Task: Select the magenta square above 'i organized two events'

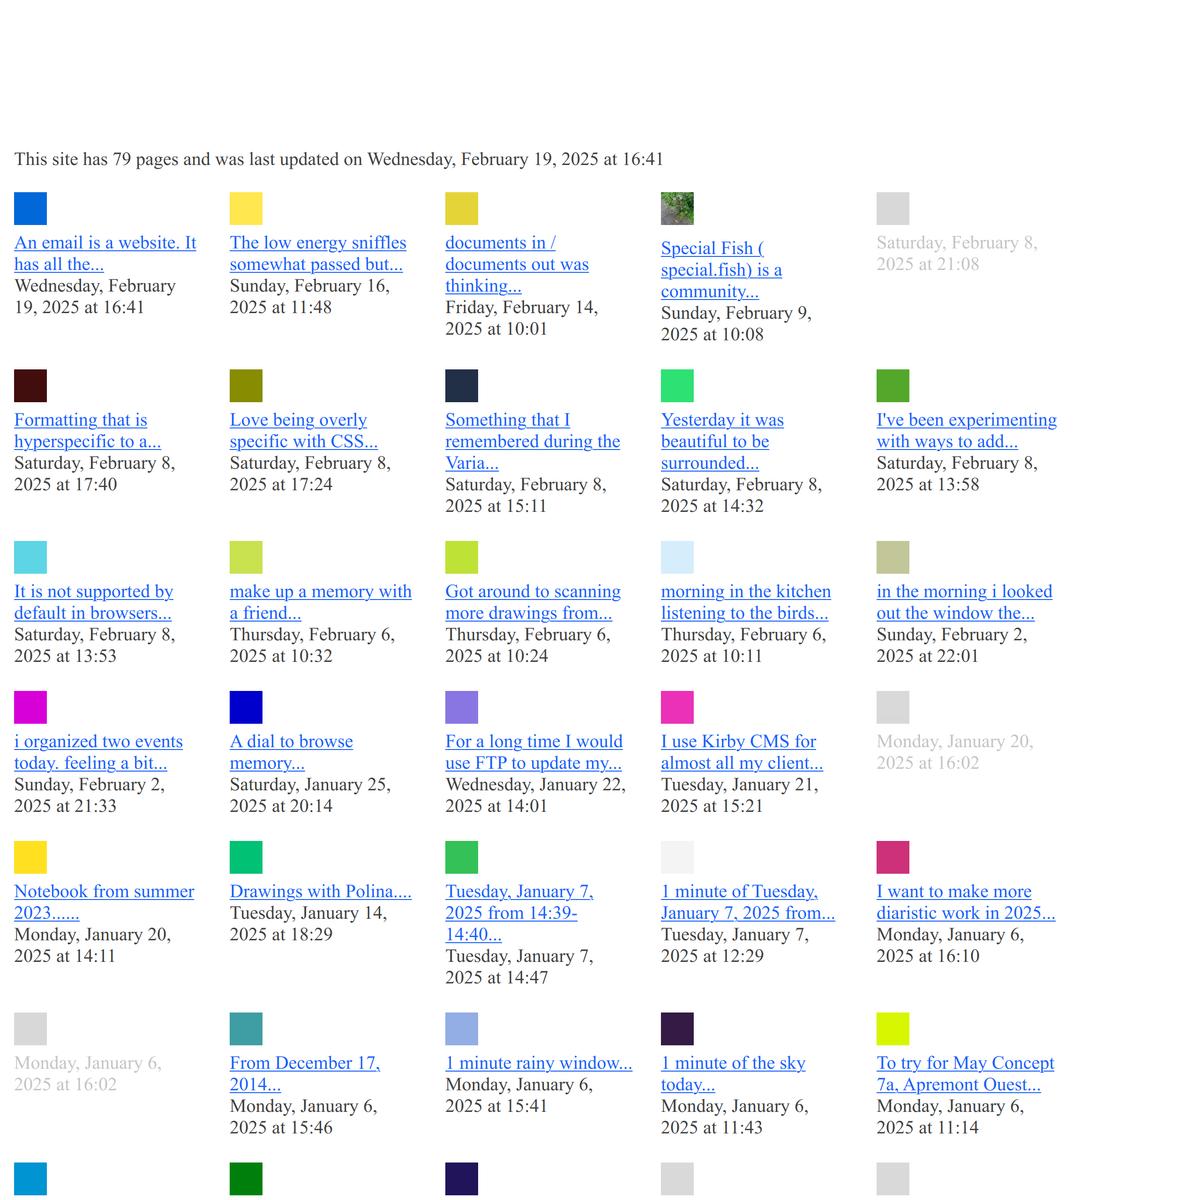Action: [x=30, y=707]
